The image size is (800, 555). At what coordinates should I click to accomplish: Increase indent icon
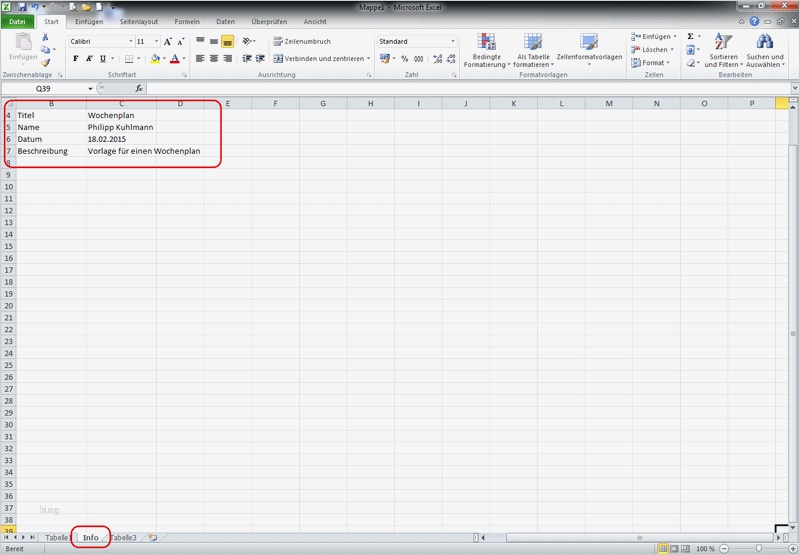(260, 59)
